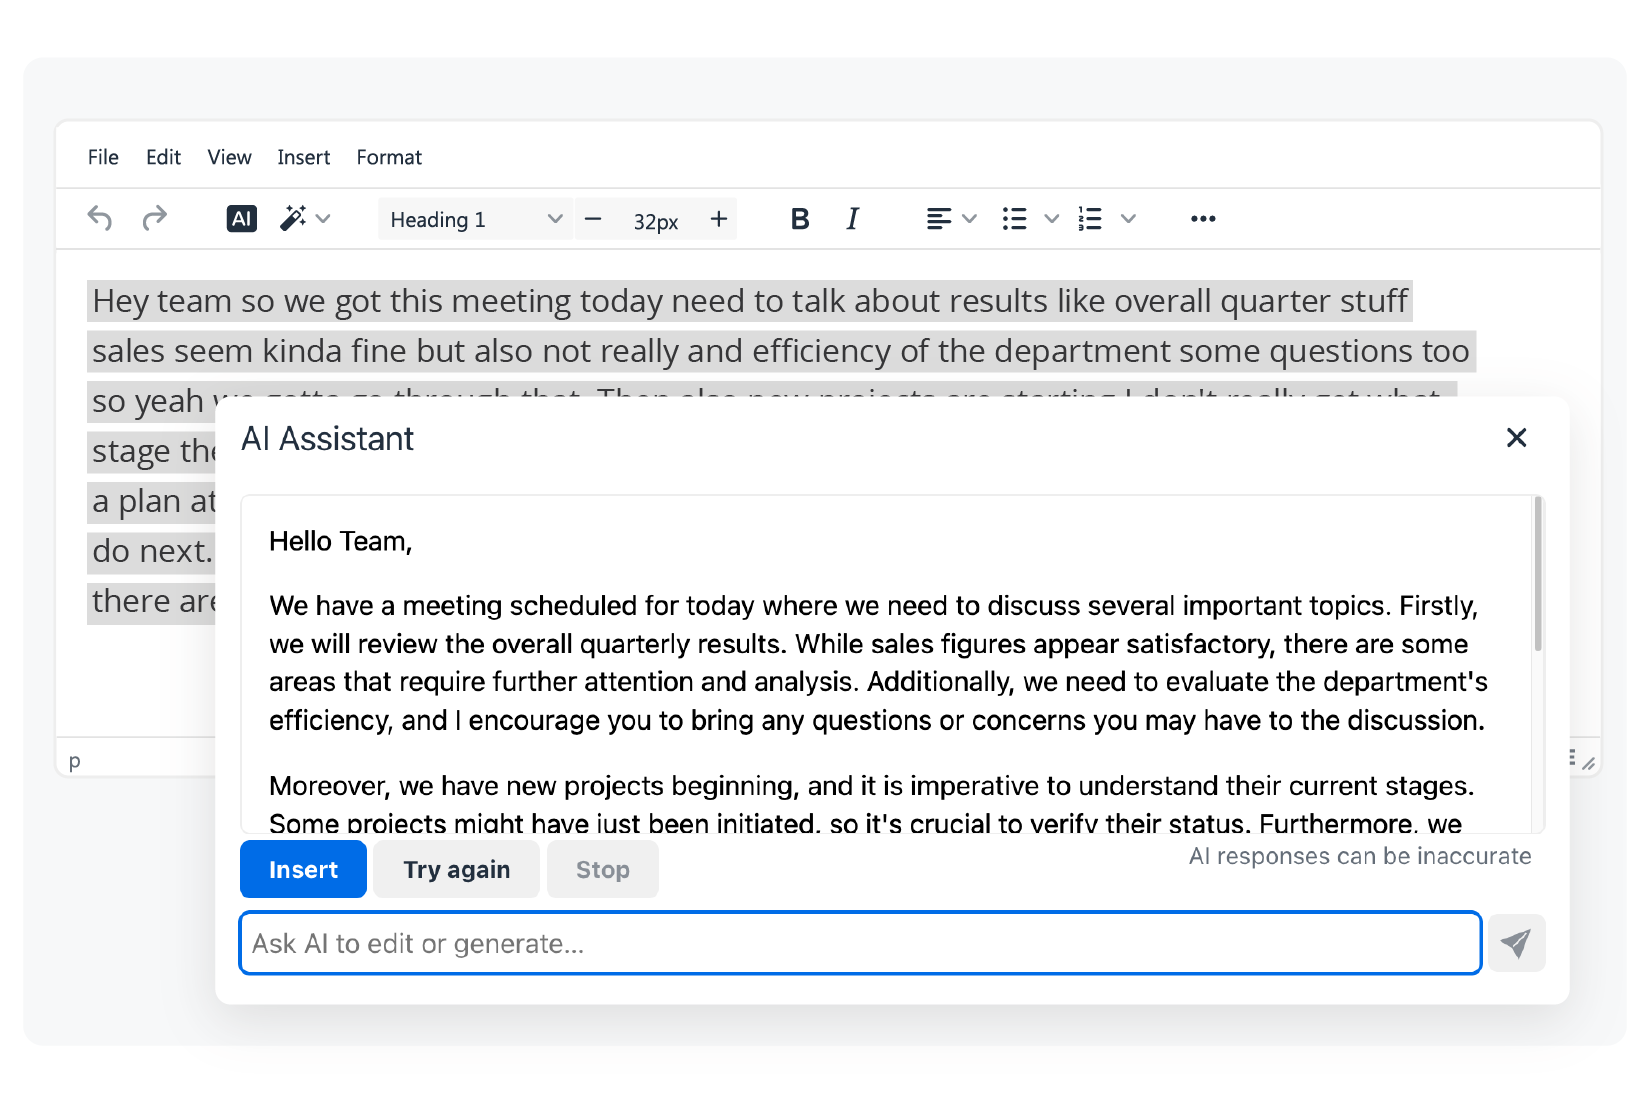Open the File menu

click(x=103, y=157)
